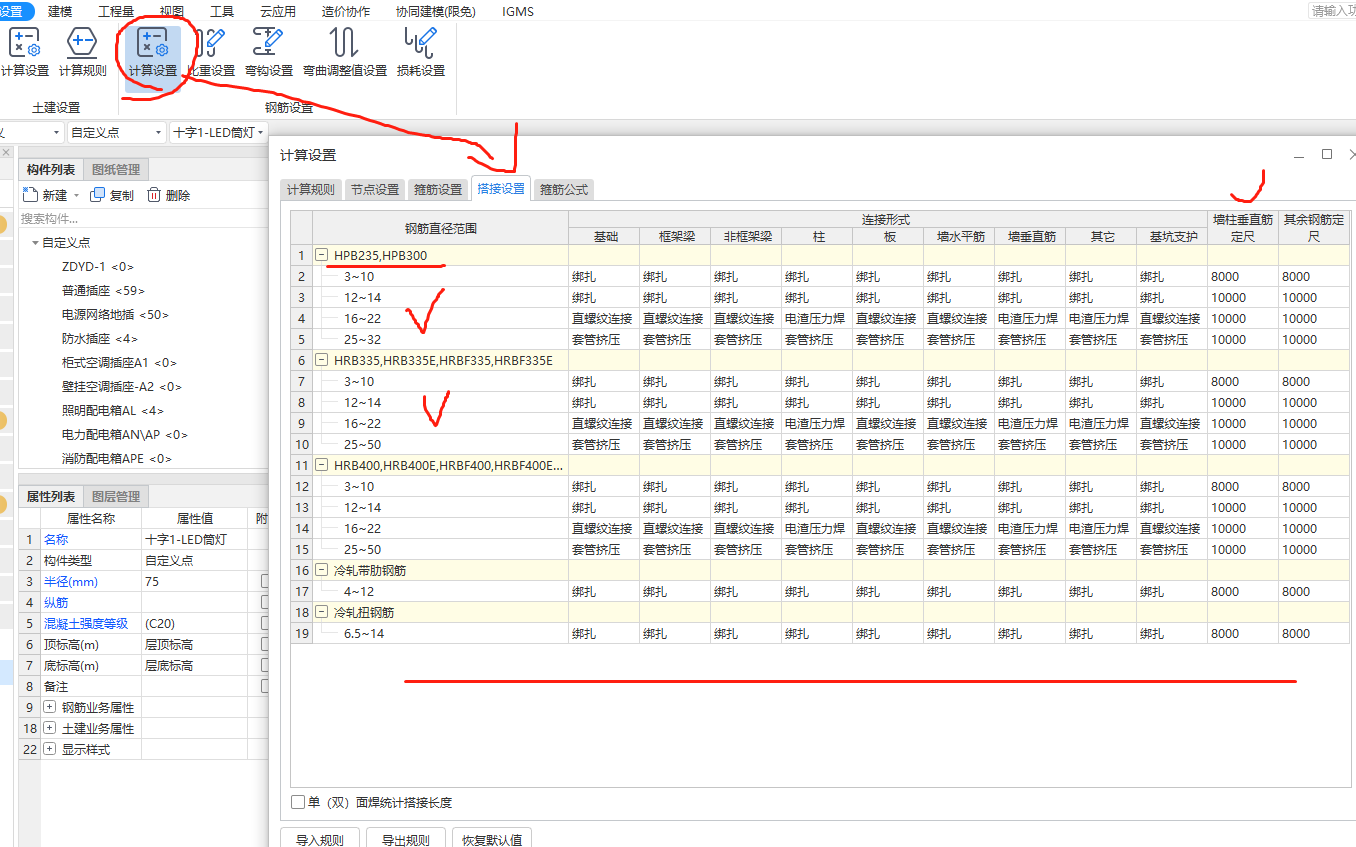Toggle 单(双)面焊统计搭接长度 checkbox
The width and height of the screenshot is (1356, 847).
pos(298,802)
